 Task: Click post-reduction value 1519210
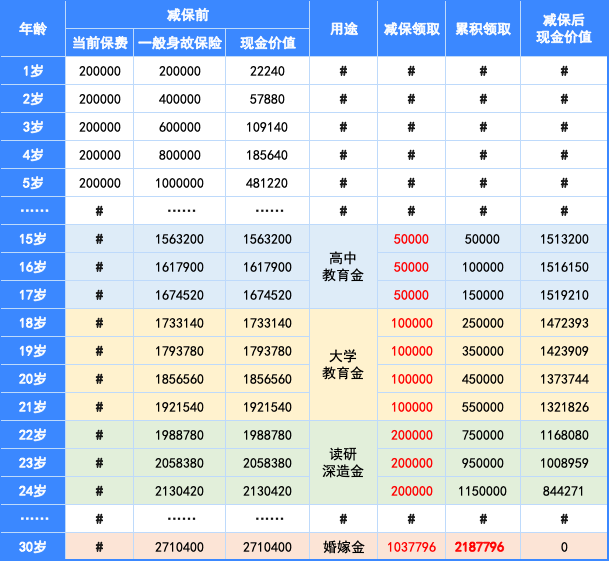(x=564, y=295)
